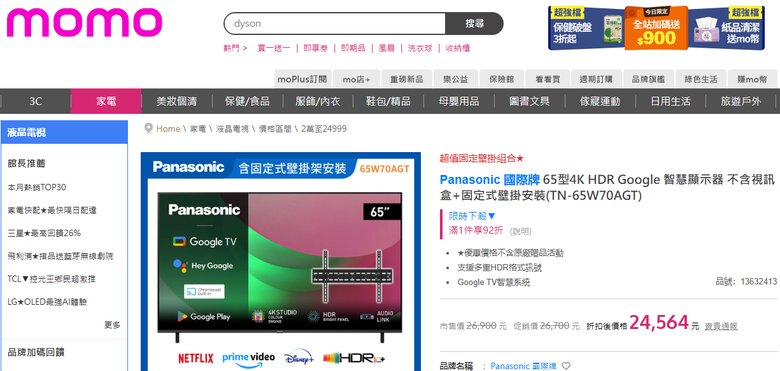The height and width of the screenshot is (371, 780).
Task: Select the 服飾/內衣 category
Action: (318, 101)
